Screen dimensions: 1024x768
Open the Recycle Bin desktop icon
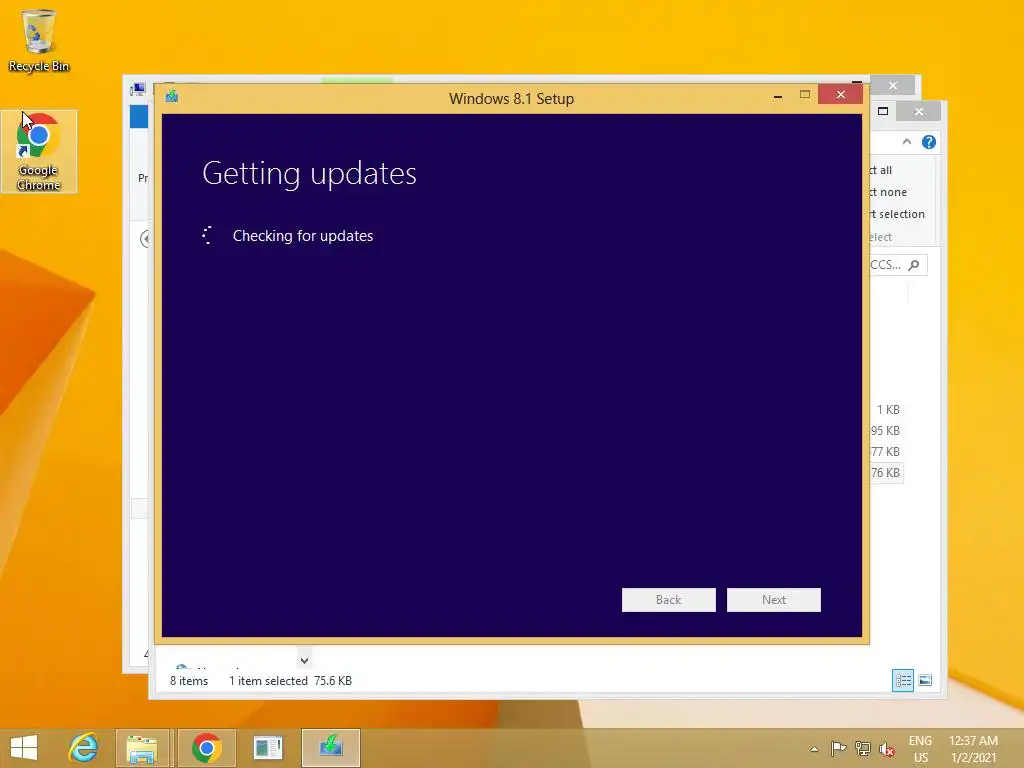(x=39, y=40)
